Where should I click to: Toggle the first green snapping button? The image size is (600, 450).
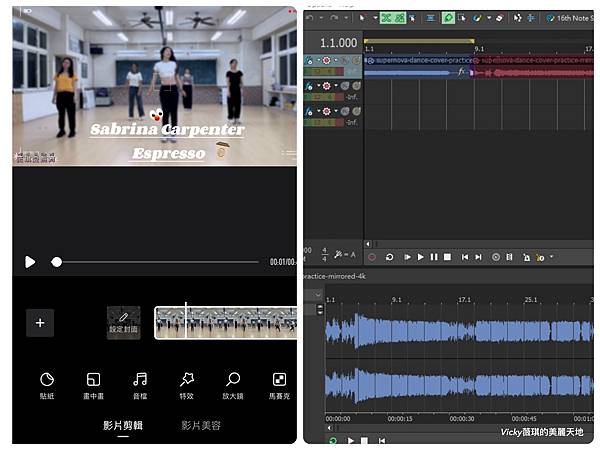(x=386, y=18)
